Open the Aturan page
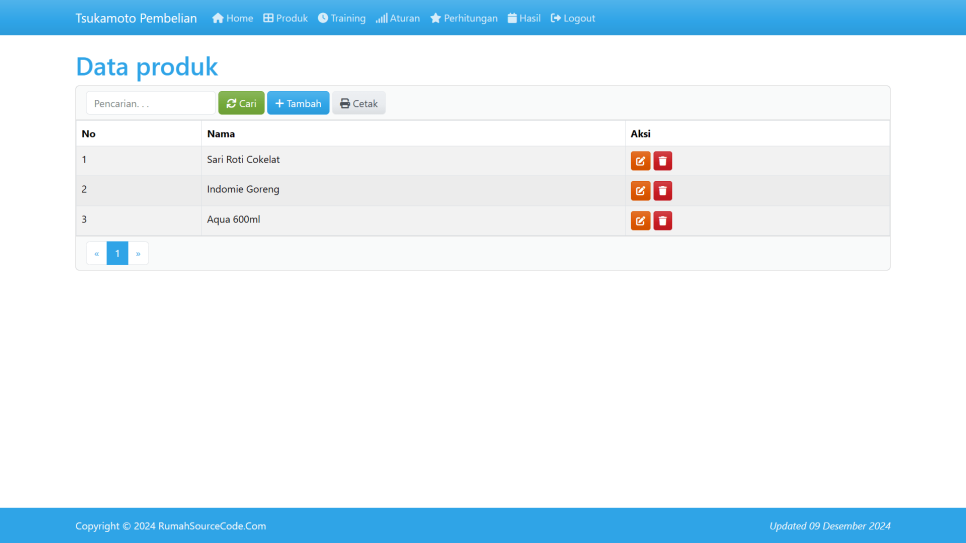This screenshot has height=543, width=966. [397, 18]
